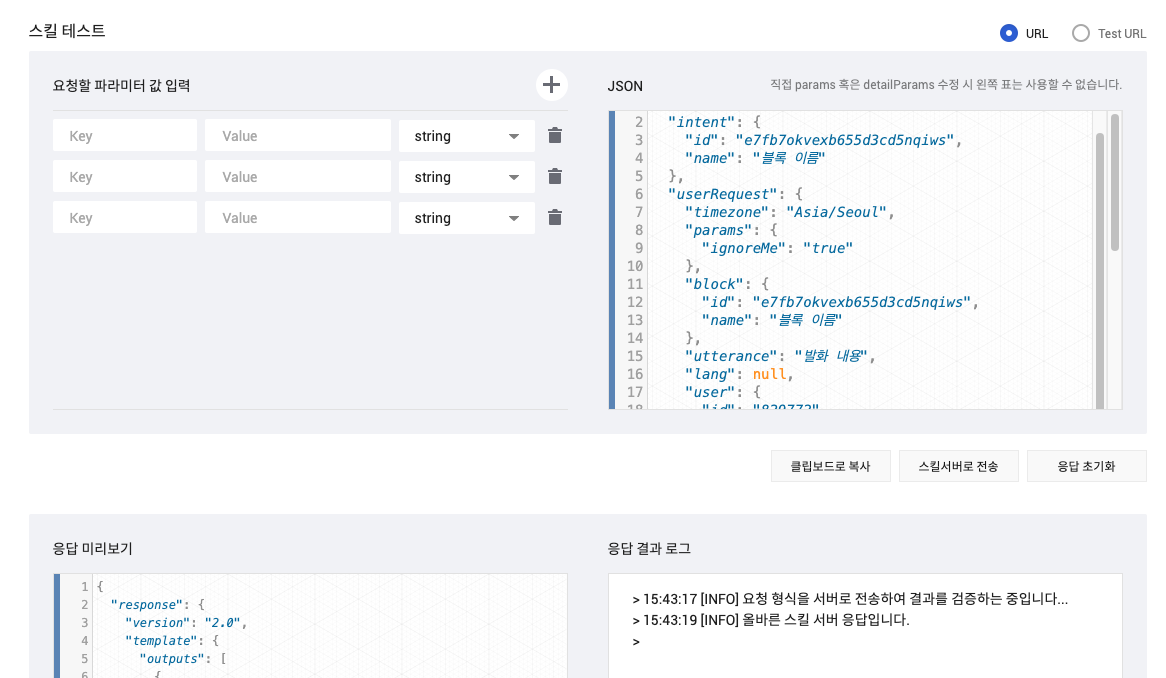Click the JSON panel outer scrollbar thumb

1115,183
